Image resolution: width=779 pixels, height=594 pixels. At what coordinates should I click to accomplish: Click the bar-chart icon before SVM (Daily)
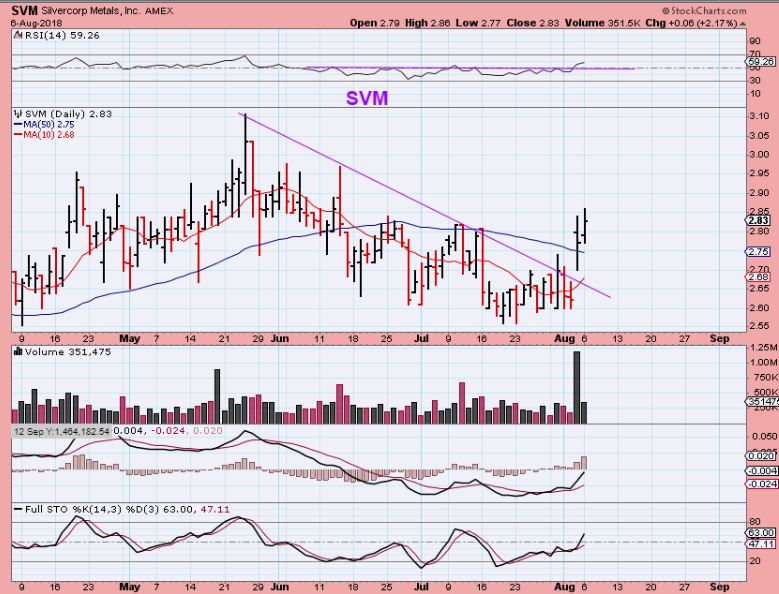[18, 114]
